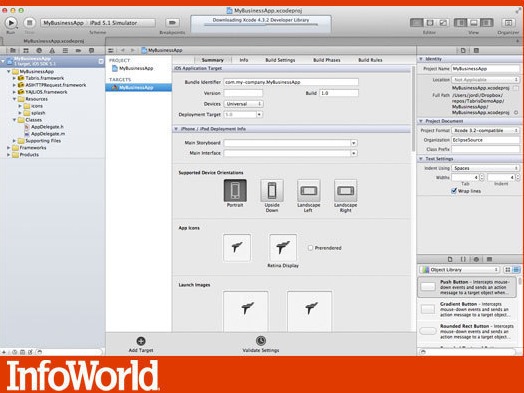524x393 pixels.
Task: Show the Search navigator
Action: pos(39,50)
